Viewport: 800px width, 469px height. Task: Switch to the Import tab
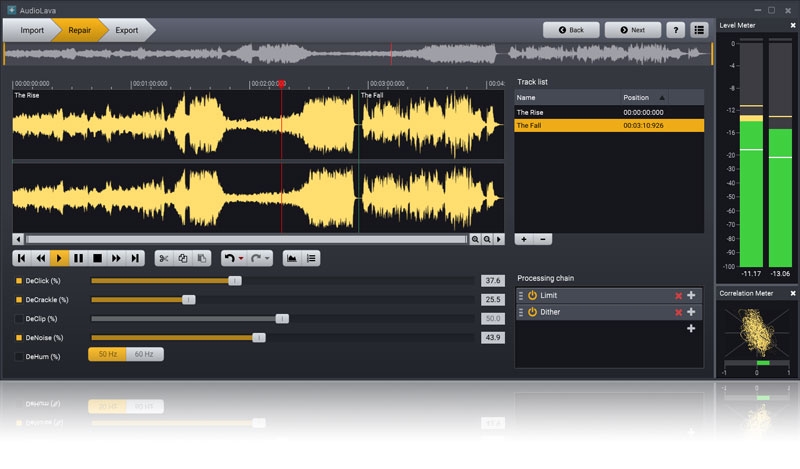pyautogui.click(x=32, y=30)
